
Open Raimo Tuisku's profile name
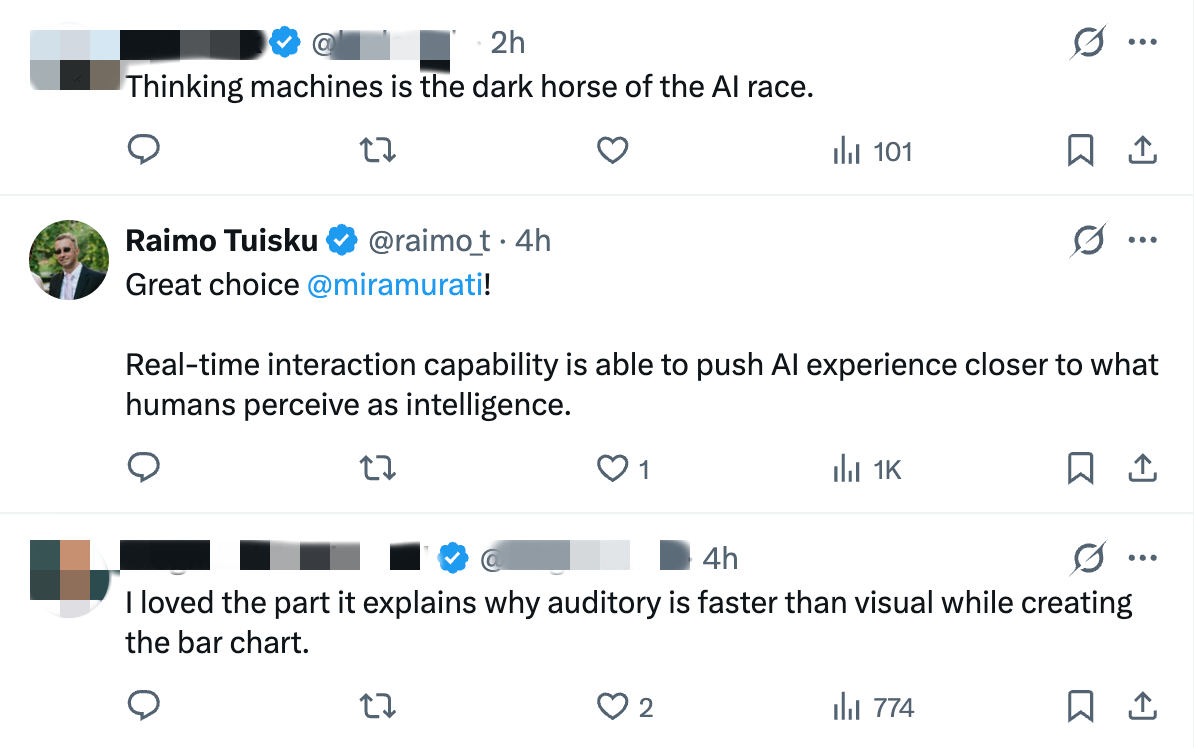click(x=221, y=241)
